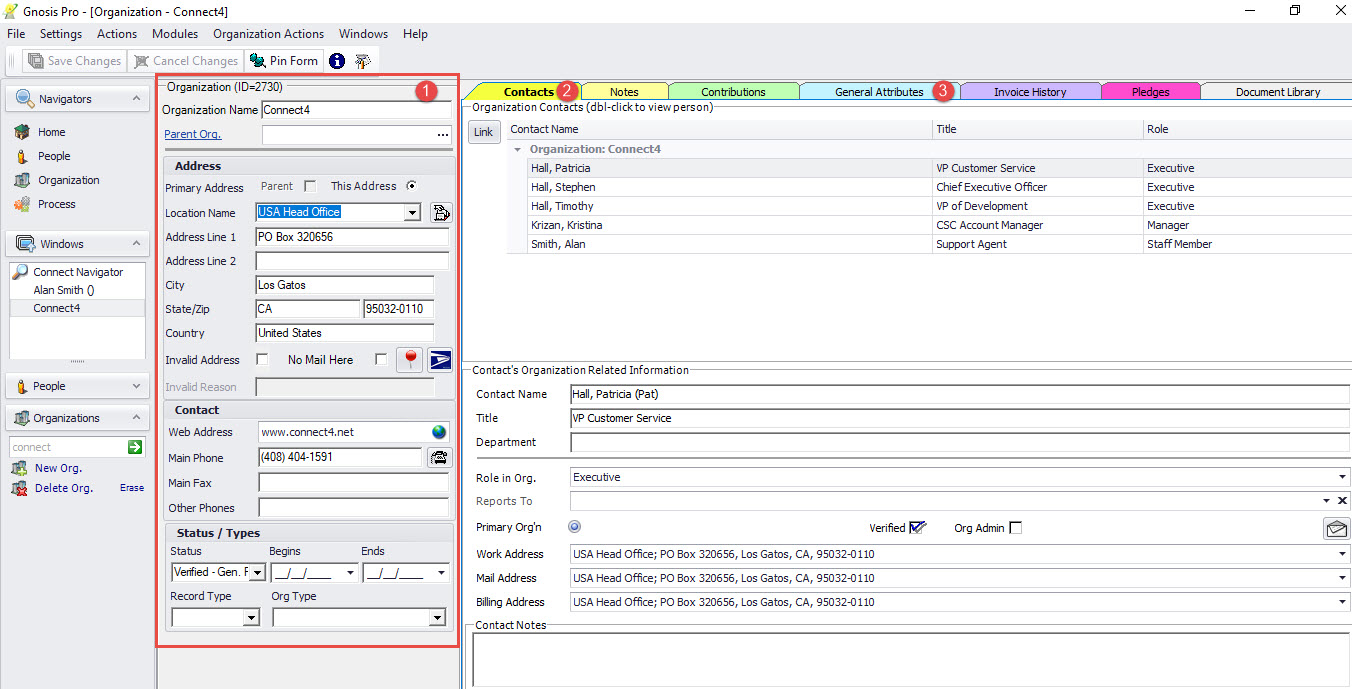1352x689 pixels.
Task: Open the Modules menu
Action: click(175, 34)
